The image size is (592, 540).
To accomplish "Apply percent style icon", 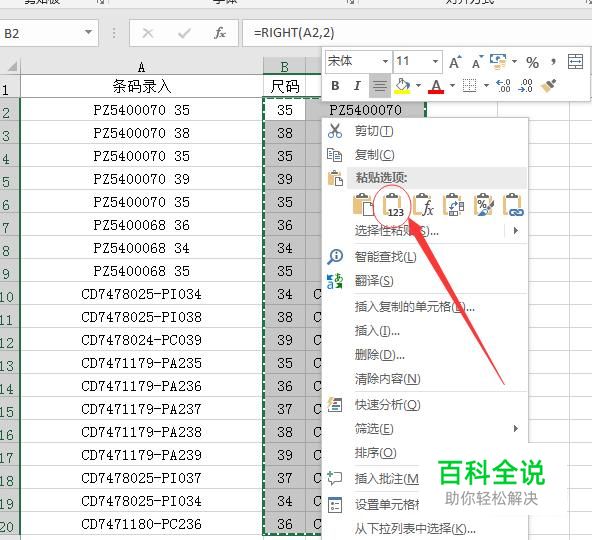I will pyautogui.click(x=532, y=62).
